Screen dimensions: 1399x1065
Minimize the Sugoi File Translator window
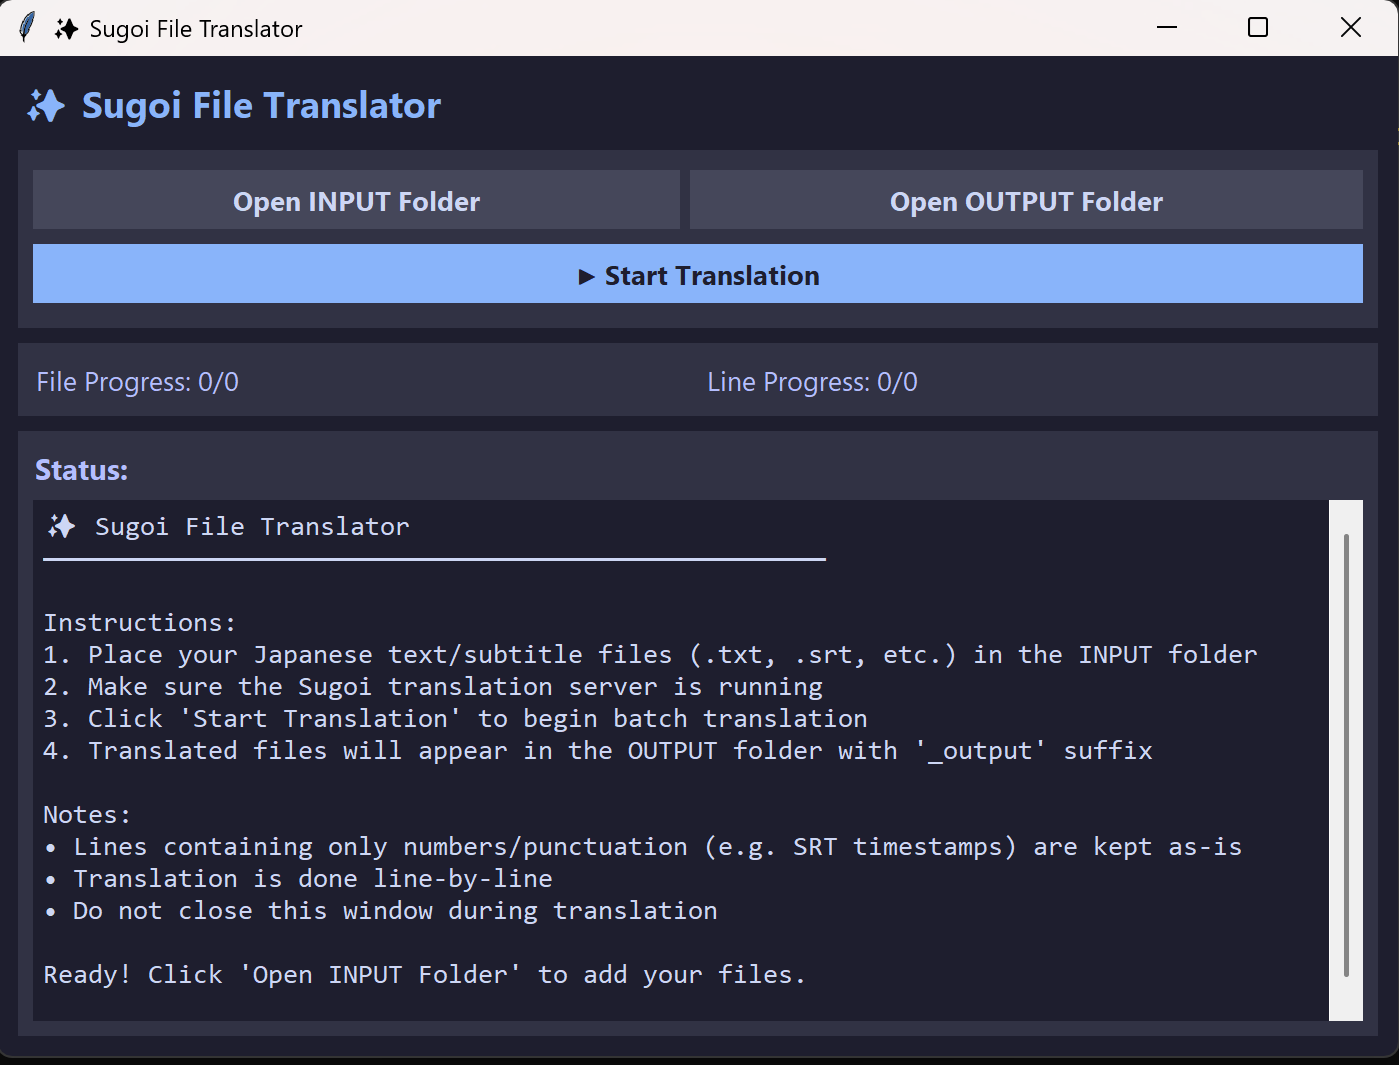(x=1166, y=28)
